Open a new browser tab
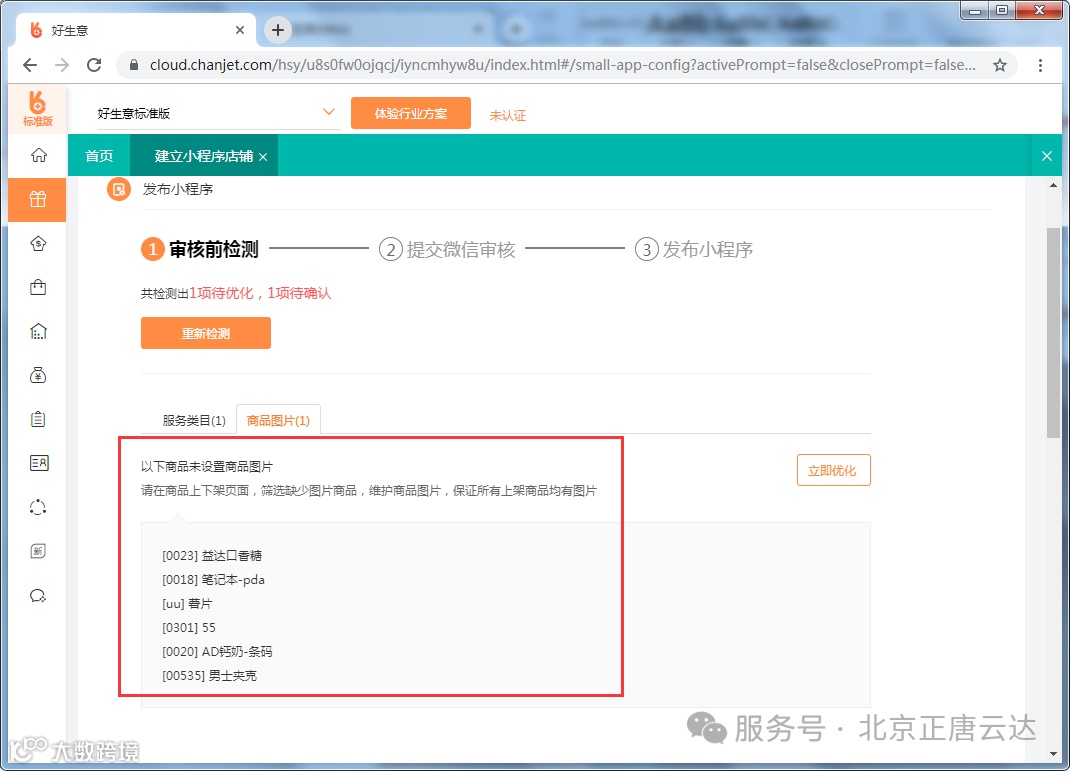Viewport: 1070px width, 771px height. point(278,30)
